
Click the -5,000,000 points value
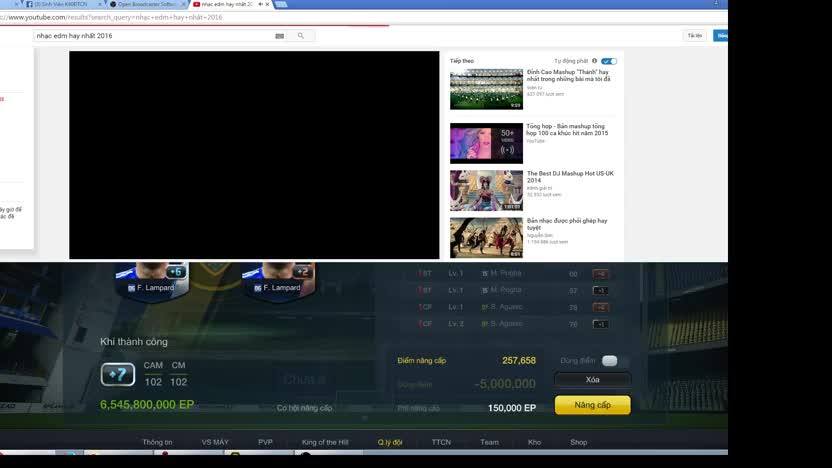coord(505,384)
